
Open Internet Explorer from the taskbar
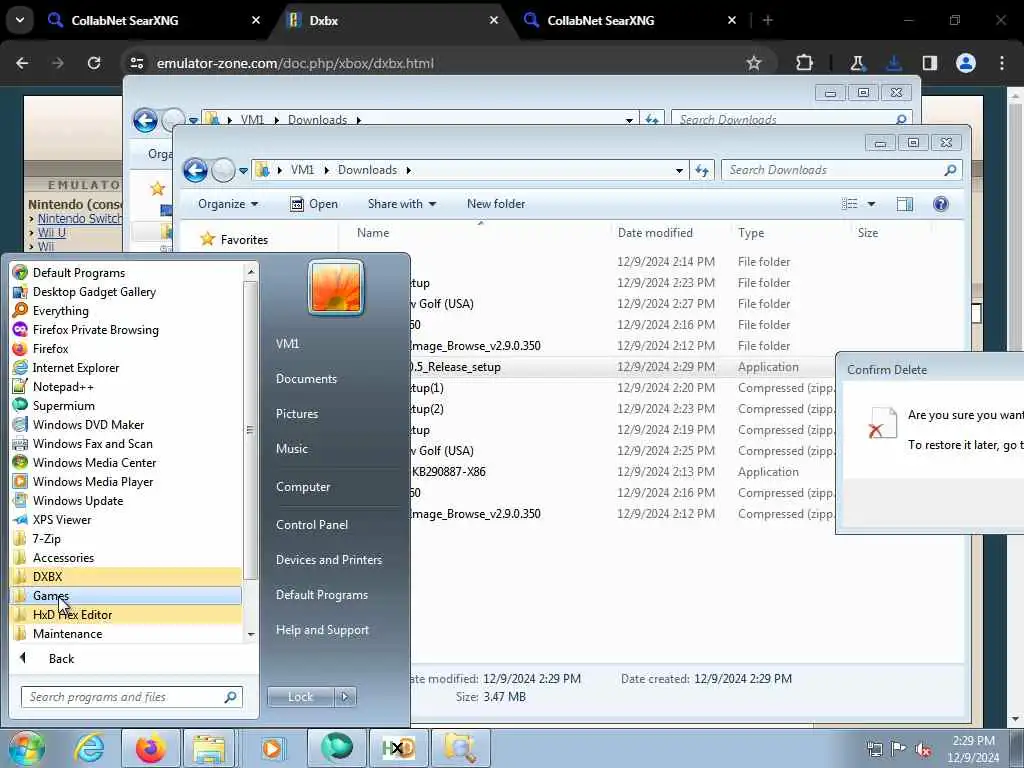click(x=89, y=748)
